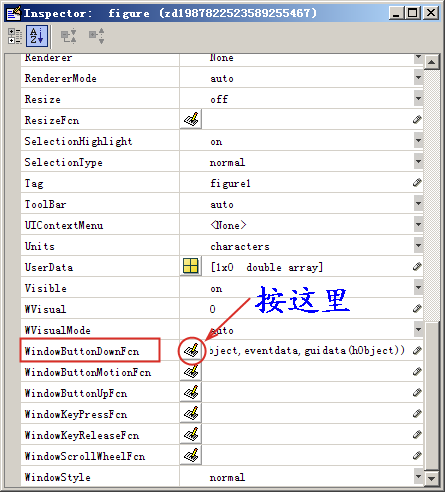
Task: Click the vertical scrollbar thumb
Action: (x=432, y=397)
